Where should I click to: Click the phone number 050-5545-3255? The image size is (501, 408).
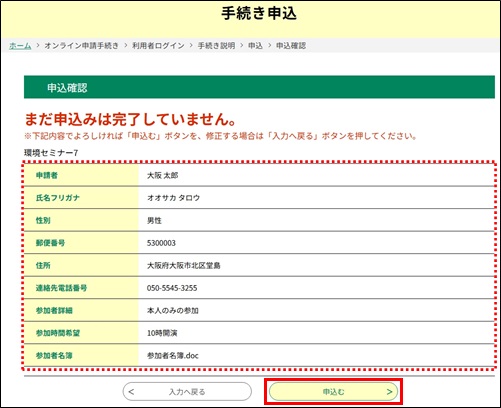[172, 288]
